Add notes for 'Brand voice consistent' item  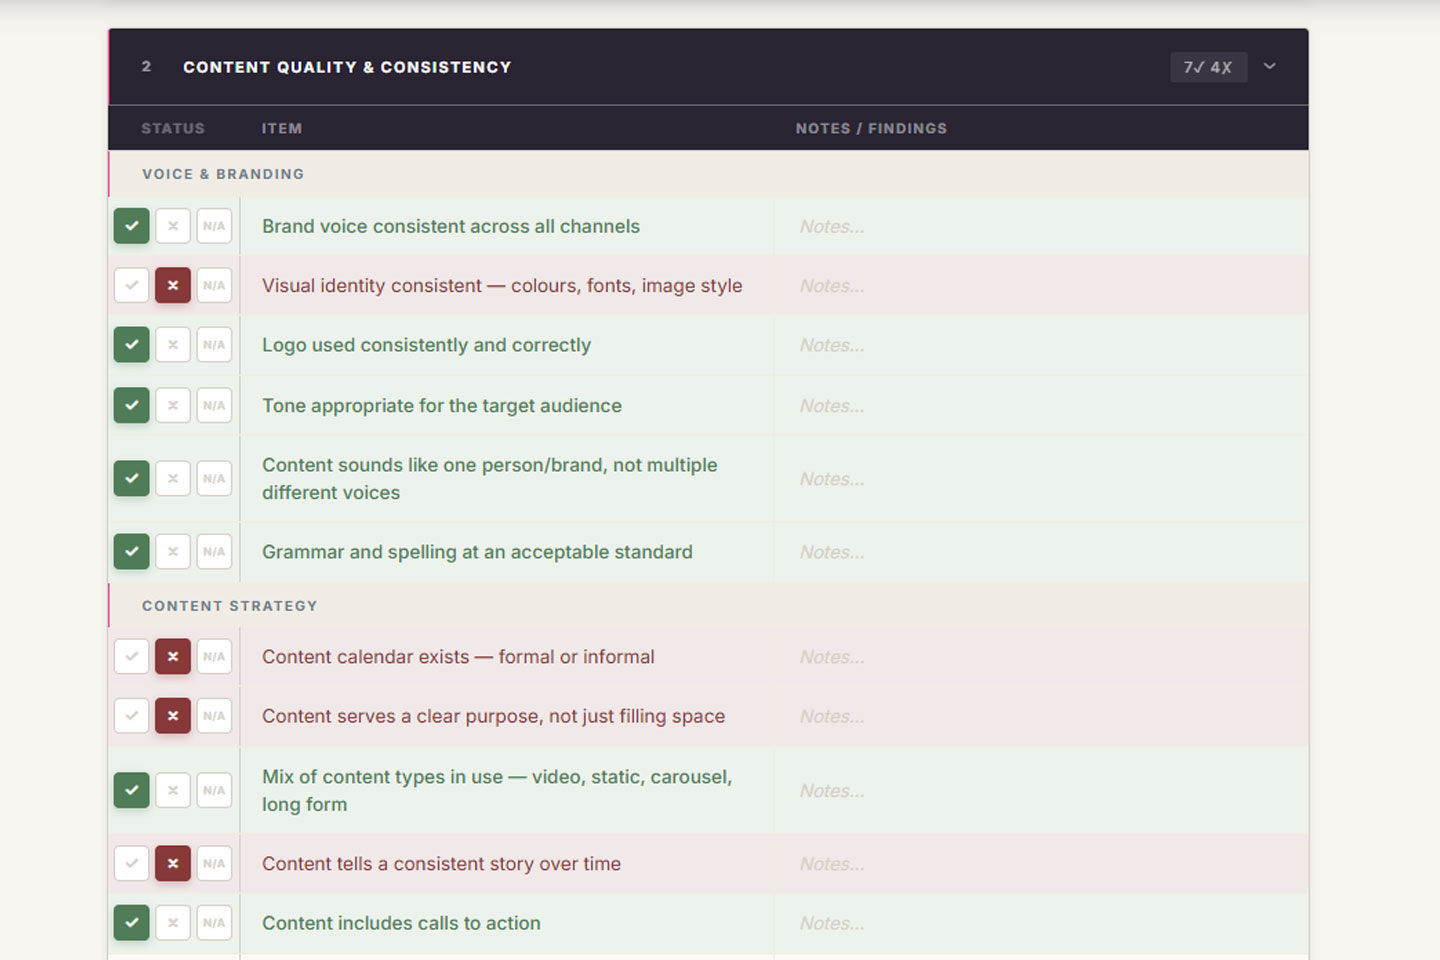[1041, 226]
